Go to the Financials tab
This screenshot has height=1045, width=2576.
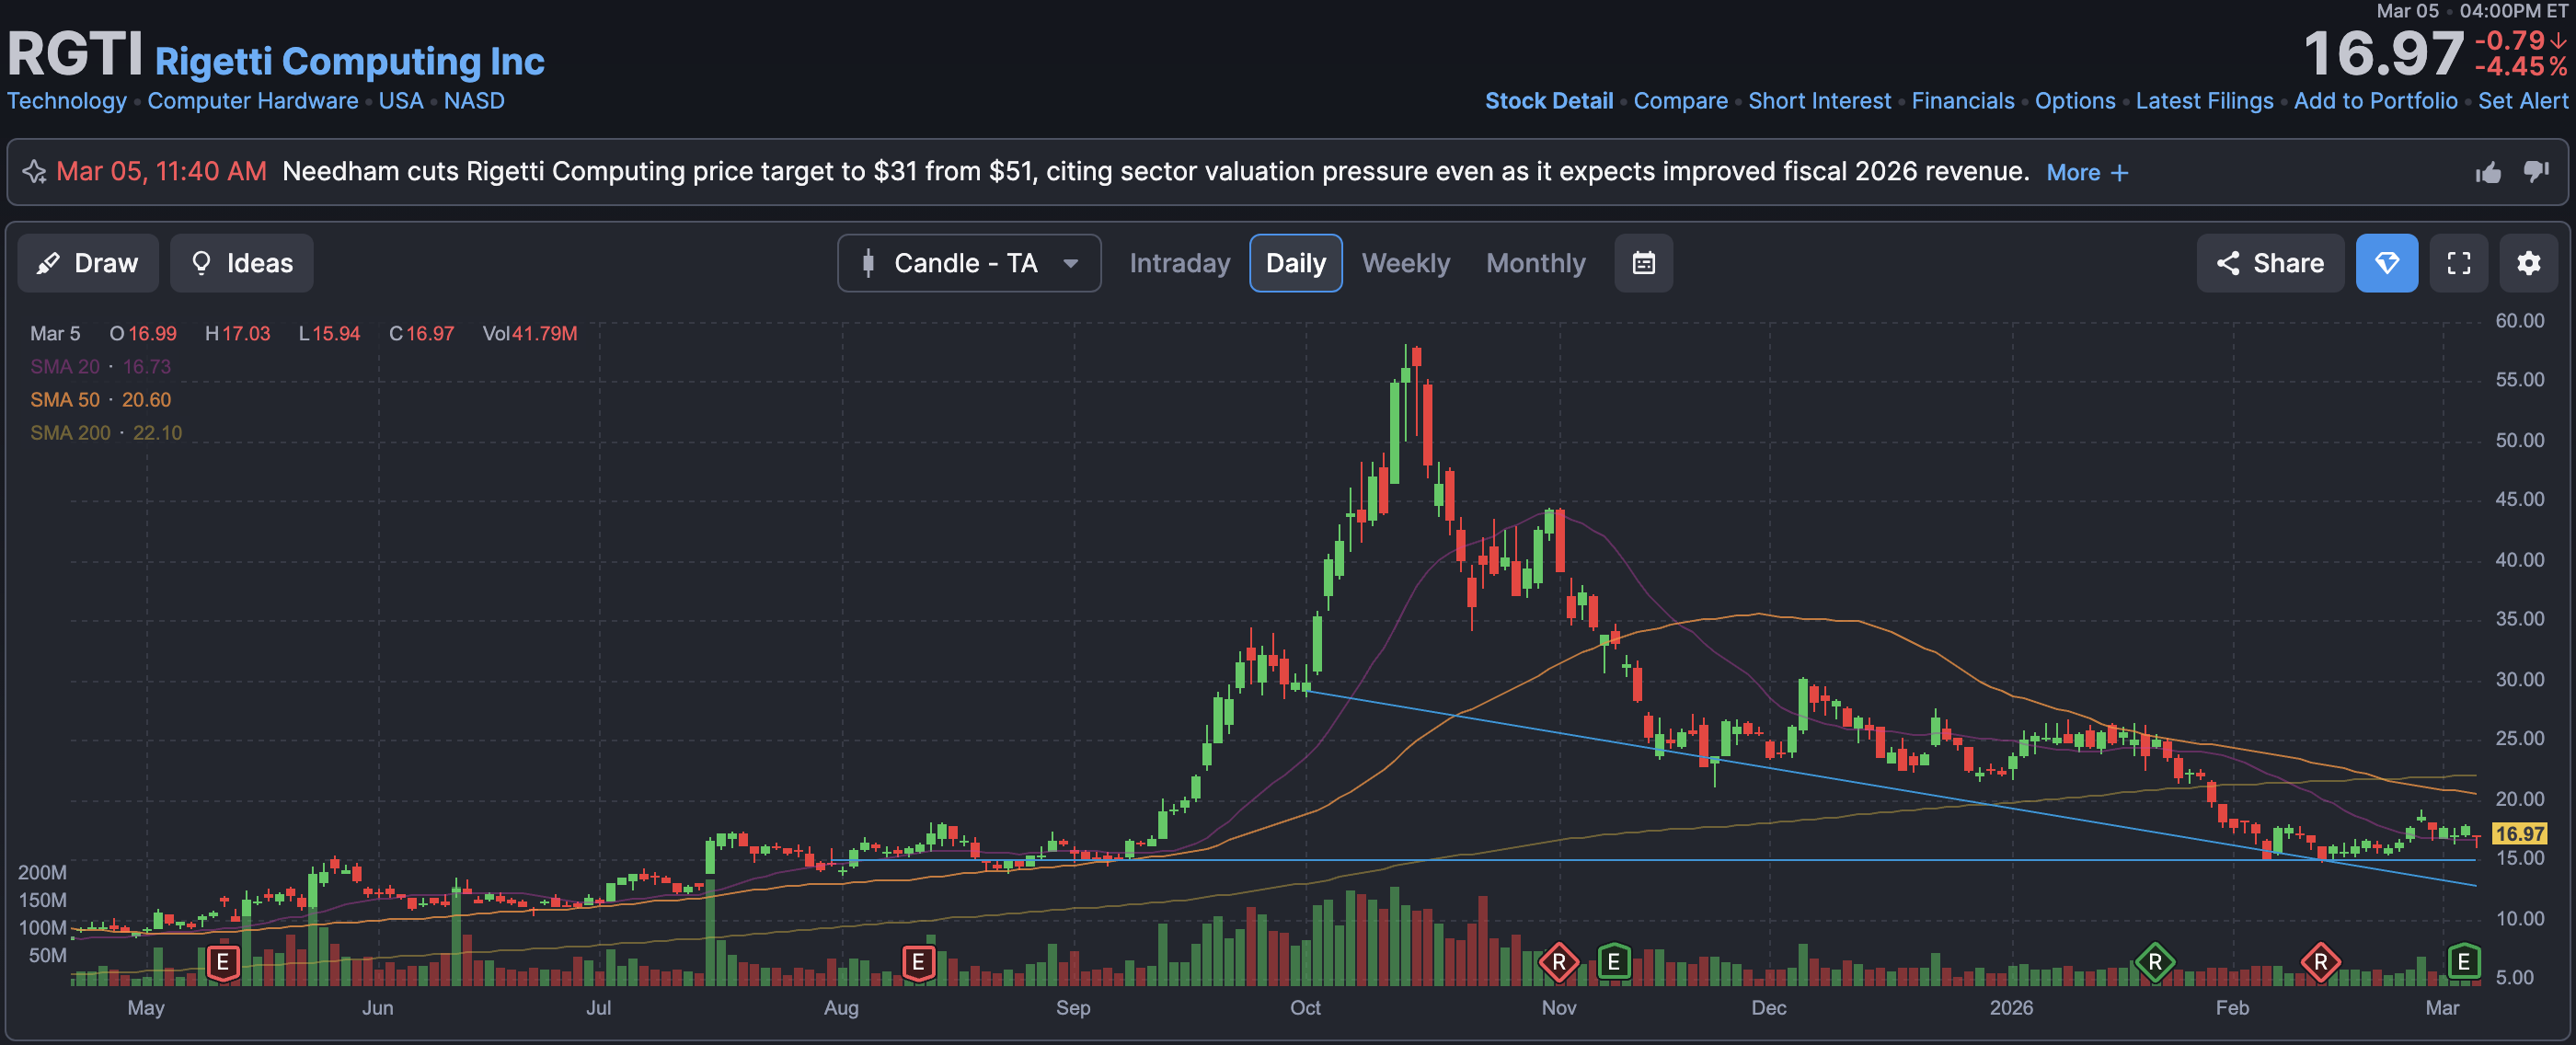(x=1962, y=101)
